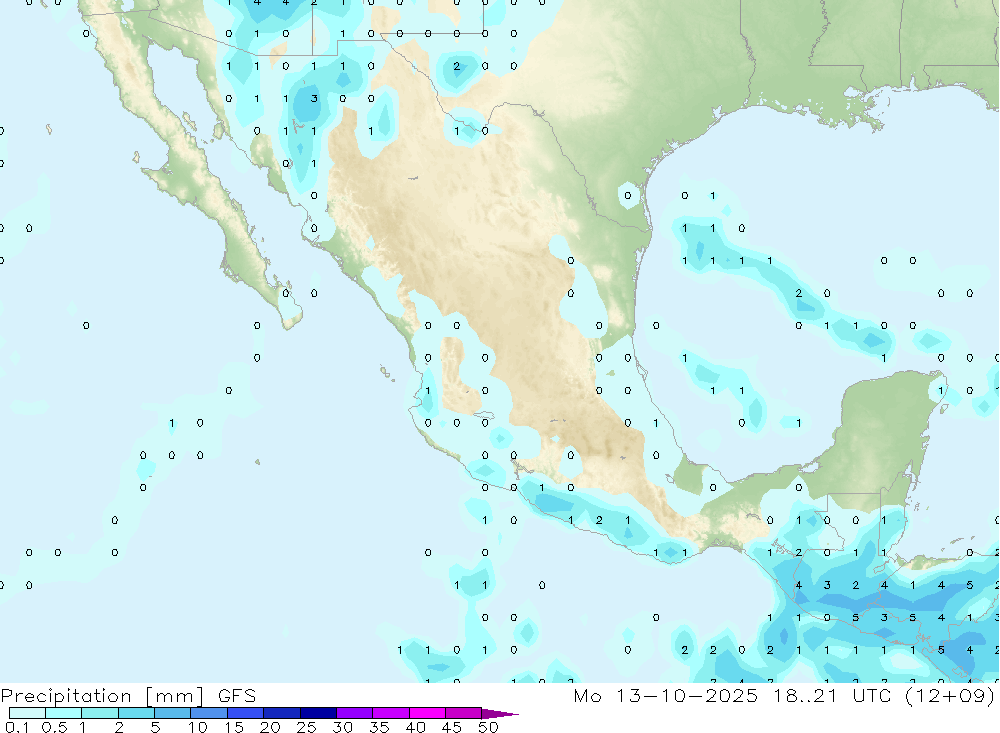Click the '[mm]' unit label
Image resolution: width=1000 pixels, height=733 pixels.
coord(175,696)
